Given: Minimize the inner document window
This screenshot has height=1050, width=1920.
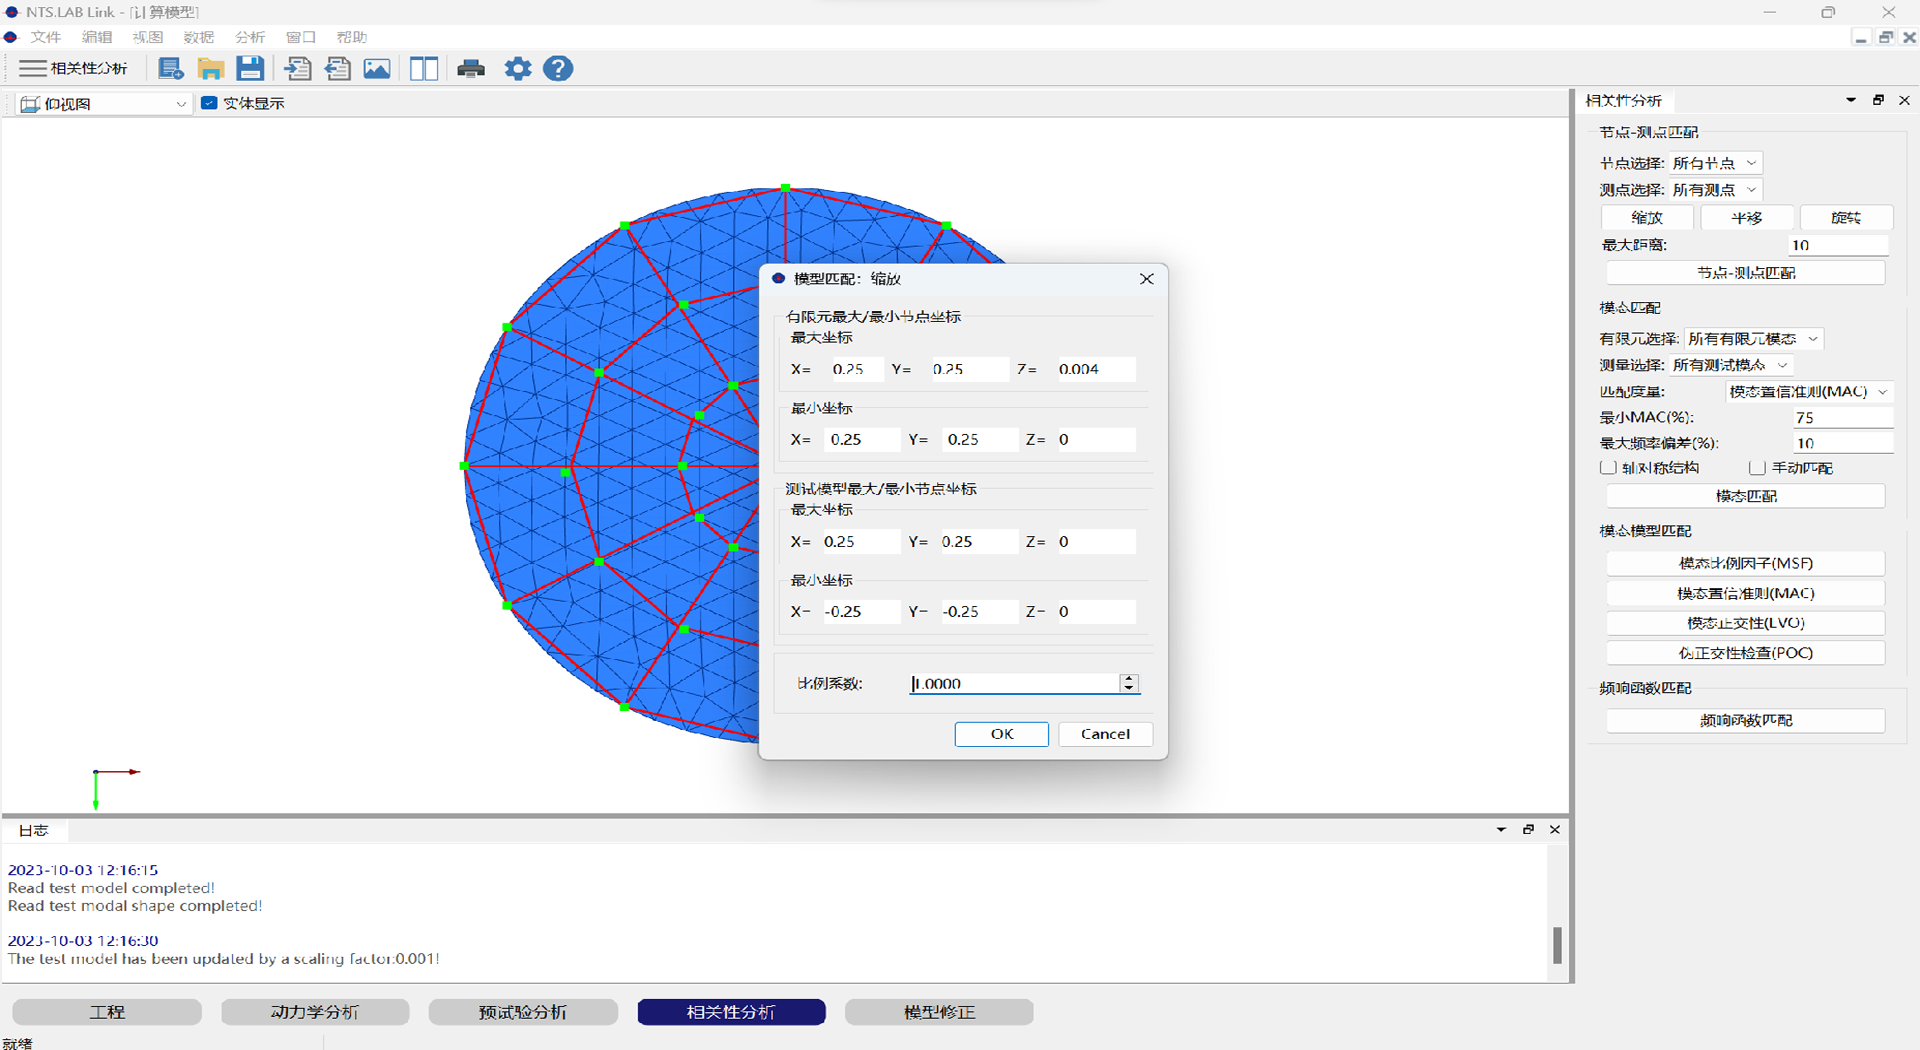Looking at the screenshot, I should point(1860,37).
